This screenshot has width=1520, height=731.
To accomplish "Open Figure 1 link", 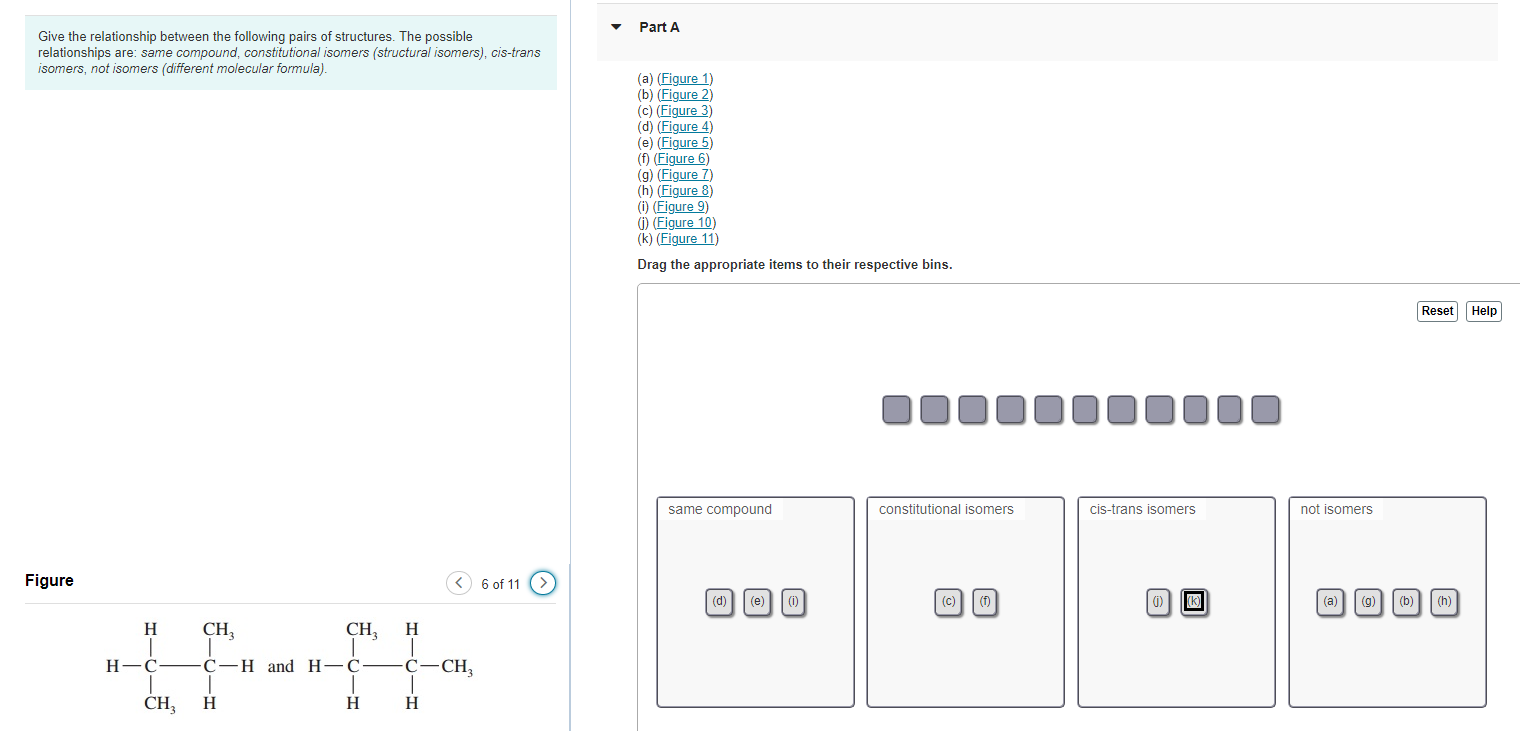I will point(685,78).
